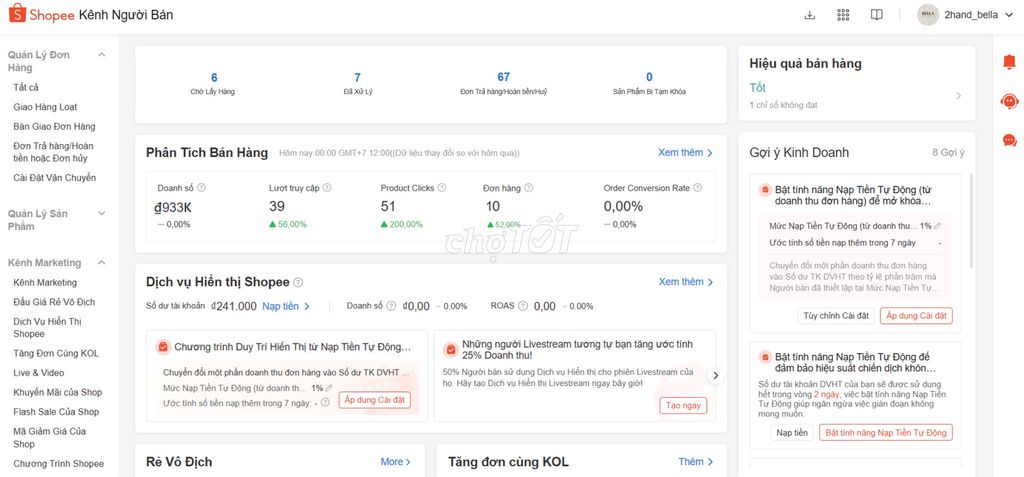This screenshot has height=477, width=1024.
Task: Click Áp dụng Cài đặt in Chương trình card
Action: 374,400
